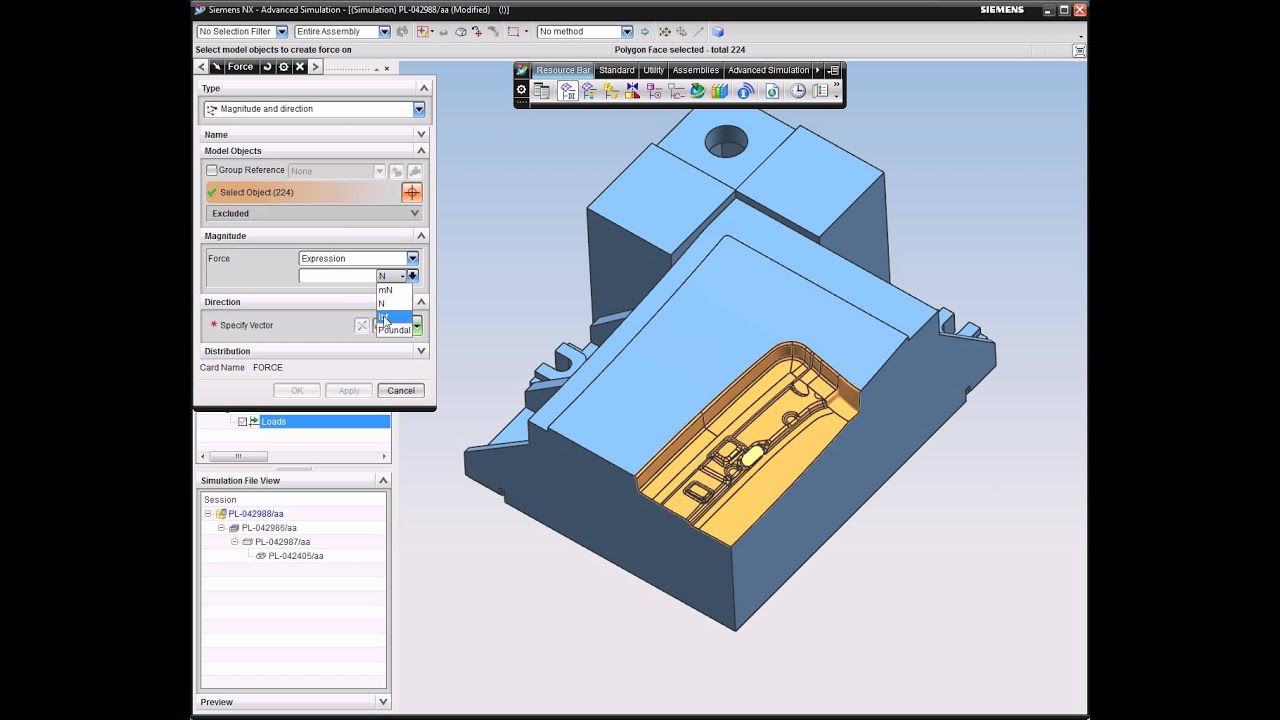
Task: Open the Magnitude and direction type dropdown
Action: point(419,109)
